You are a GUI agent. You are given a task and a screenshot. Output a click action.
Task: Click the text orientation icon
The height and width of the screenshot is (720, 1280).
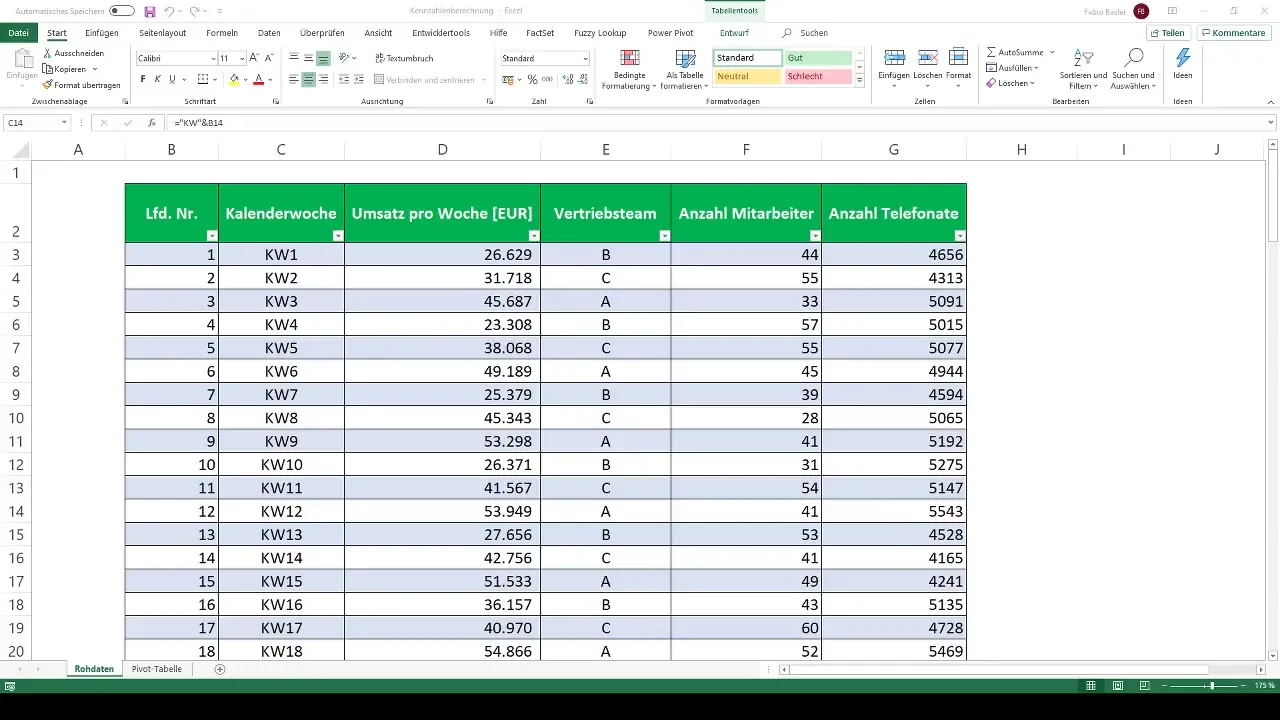[345, 58]
